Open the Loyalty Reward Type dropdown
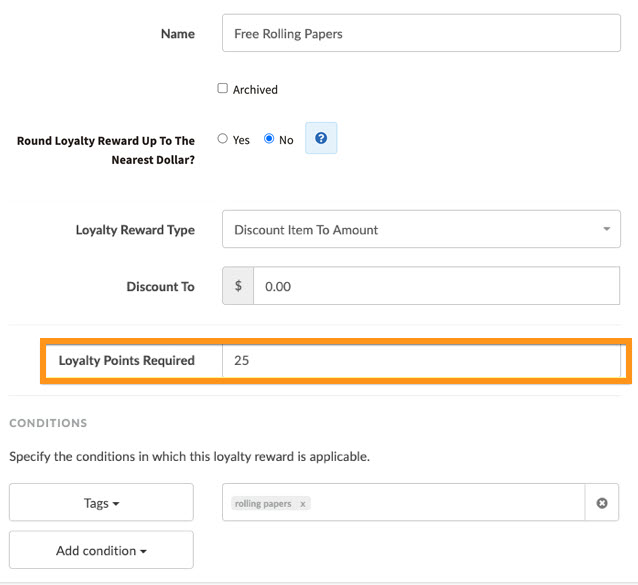Image resolution: width=638 pixels, height=585 pixels. click(x=421, y=229)
